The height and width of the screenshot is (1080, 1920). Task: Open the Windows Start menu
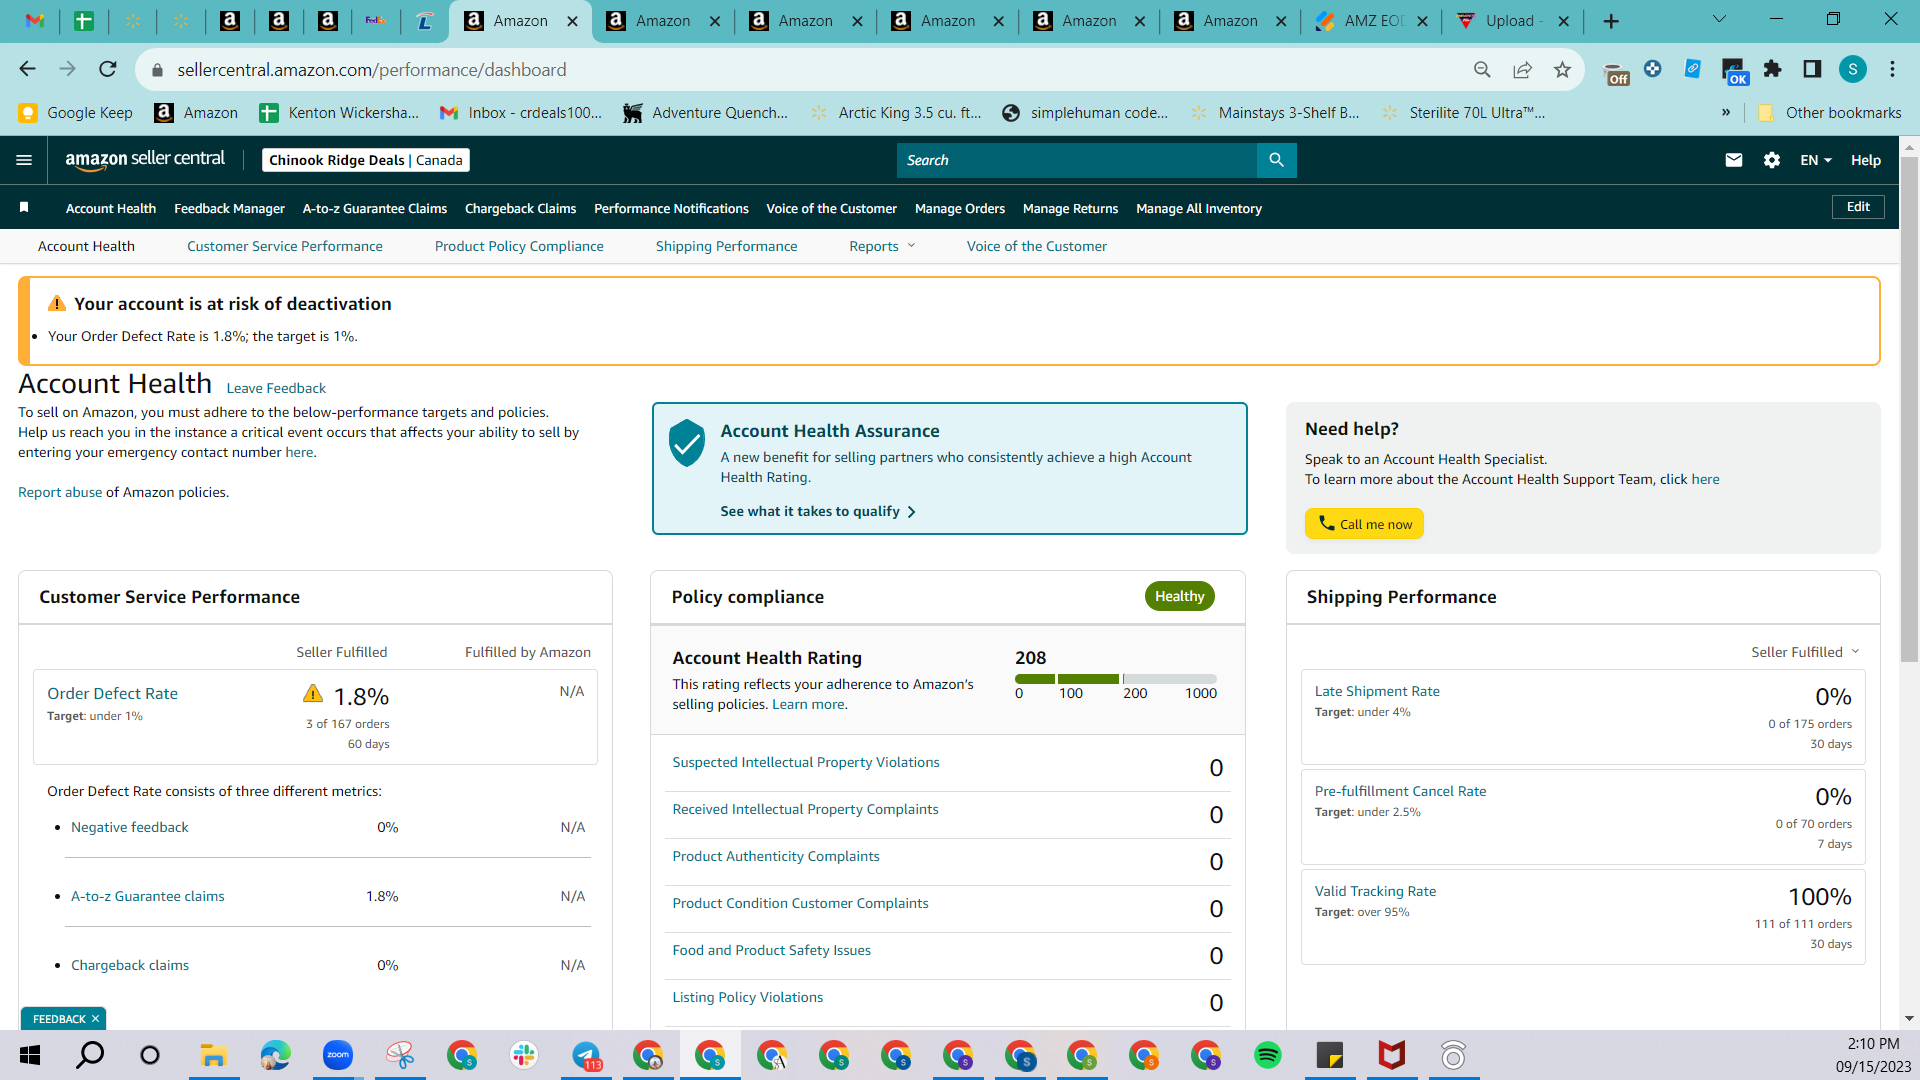pos(30,1055)
